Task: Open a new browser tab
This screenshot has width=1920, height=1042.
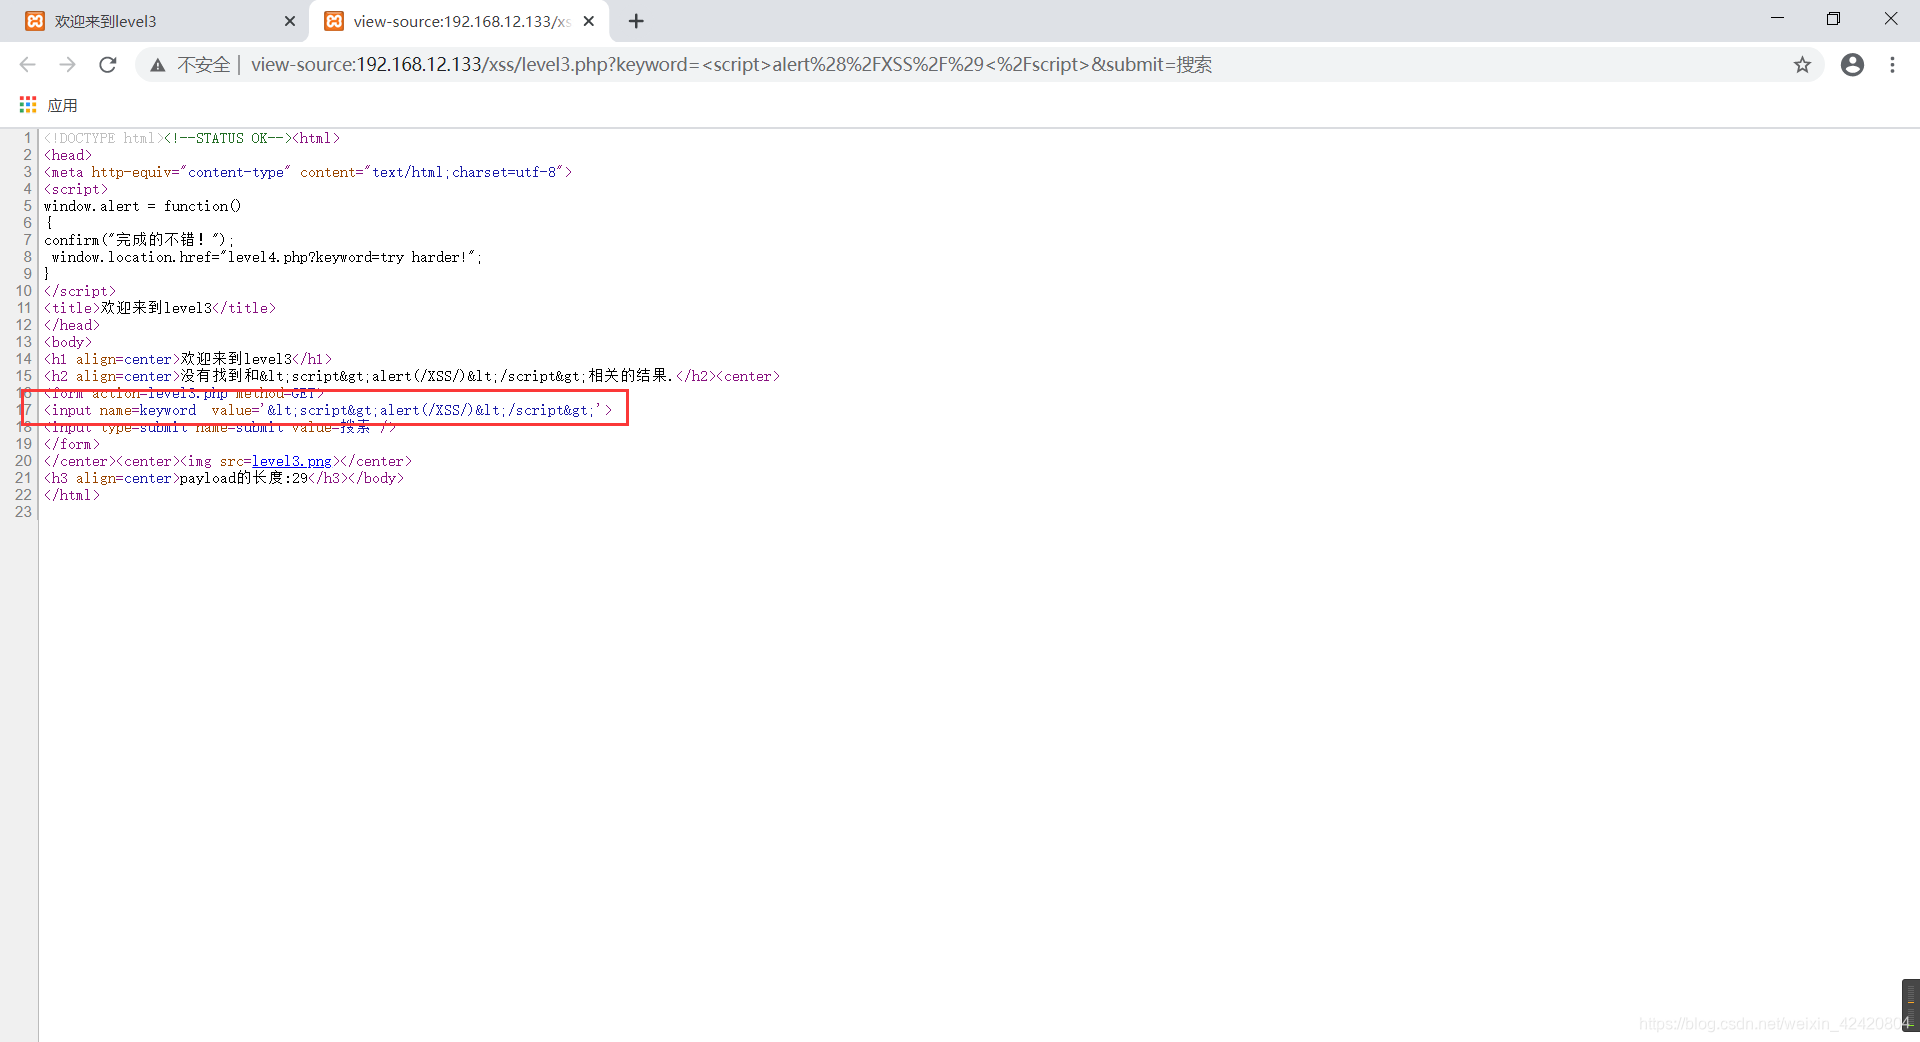Action: (636, 21)
